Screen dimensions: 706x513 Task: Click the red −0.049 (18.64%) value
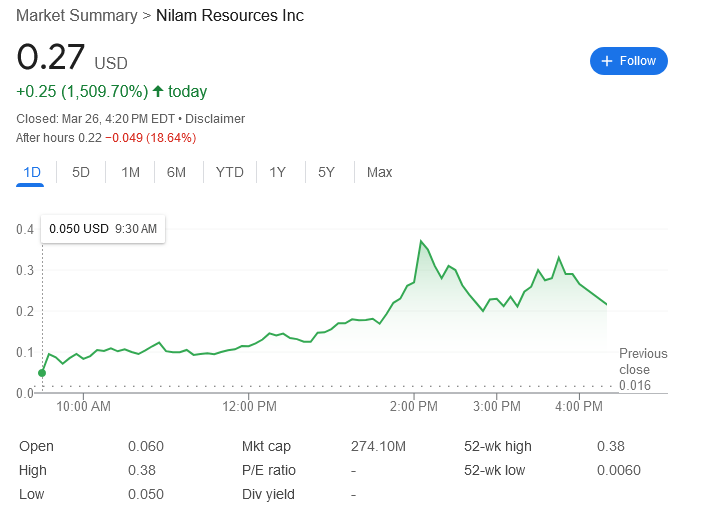tap(151, 138)
